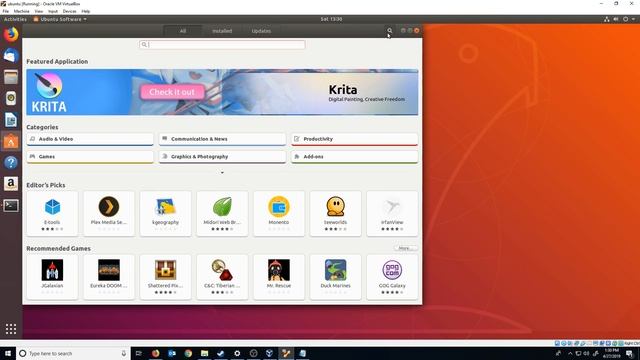Open the Midori Web Browser card

pos(222,213)
